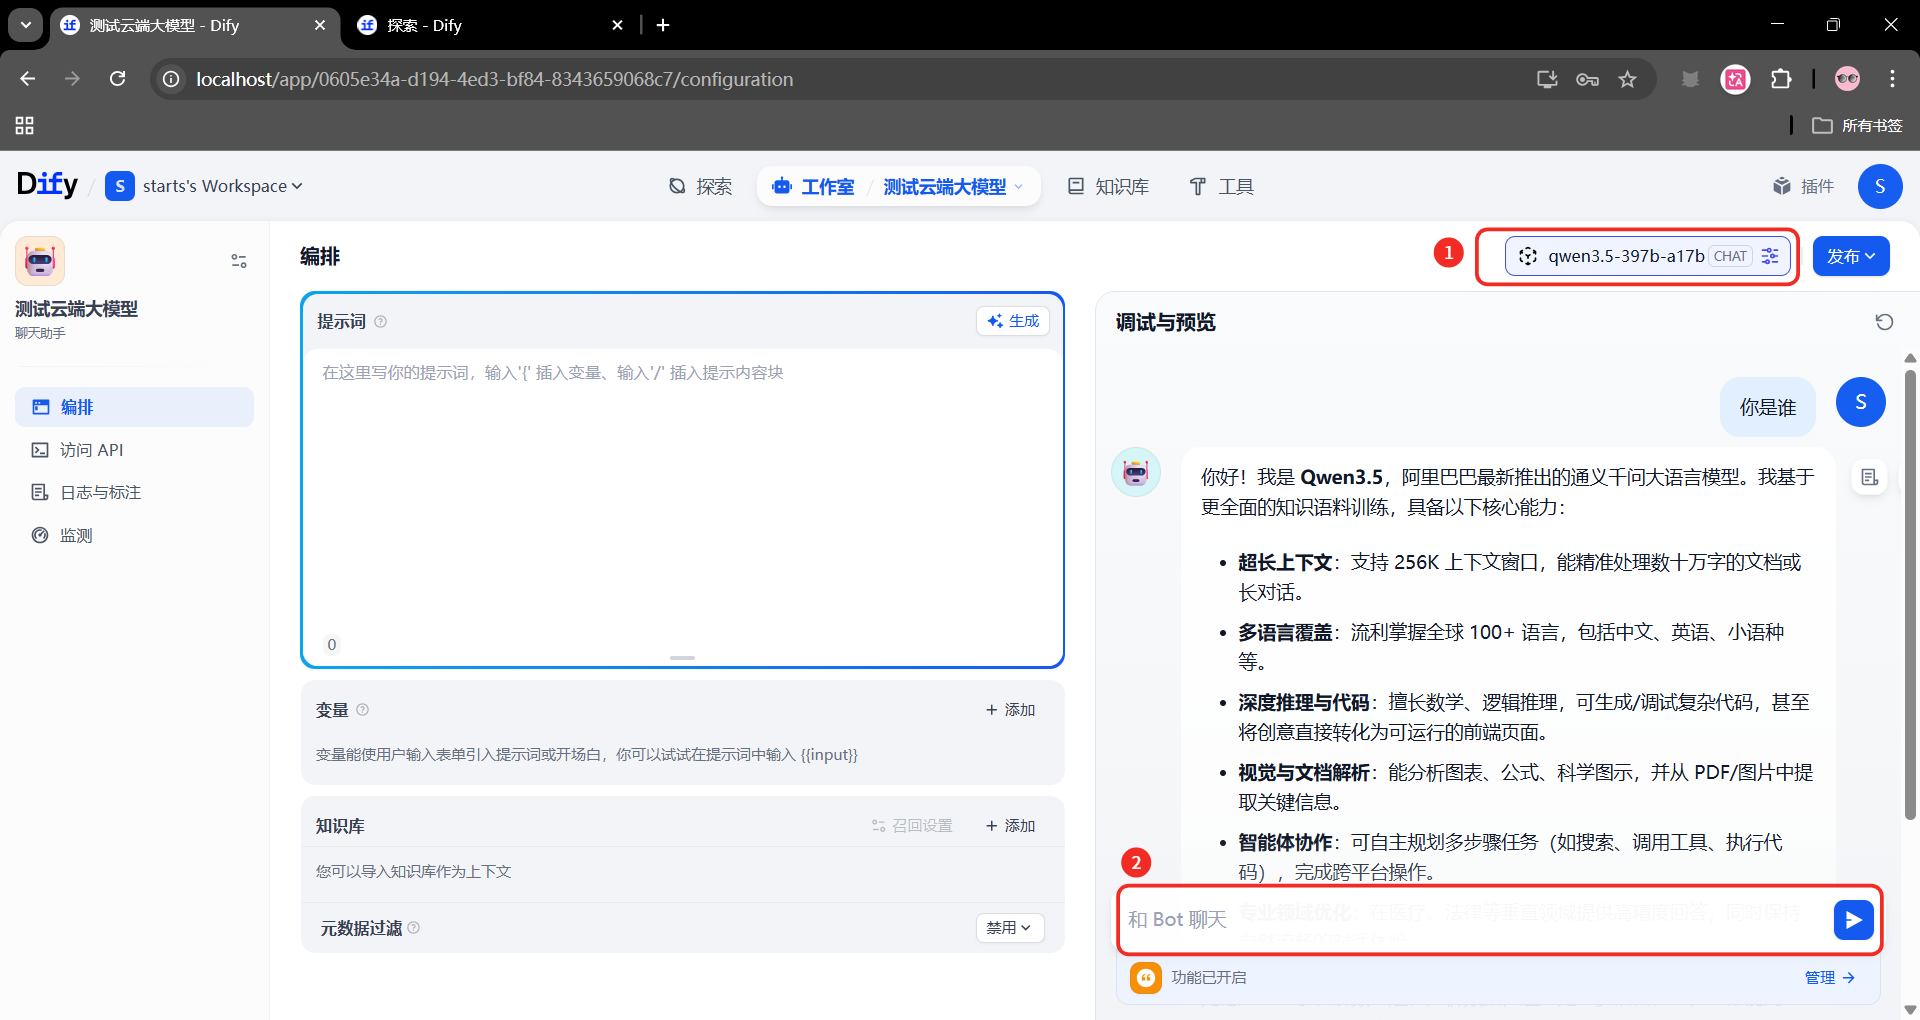
Task: Click the 你是谁 chat message
Action: tap(1767, 407)
